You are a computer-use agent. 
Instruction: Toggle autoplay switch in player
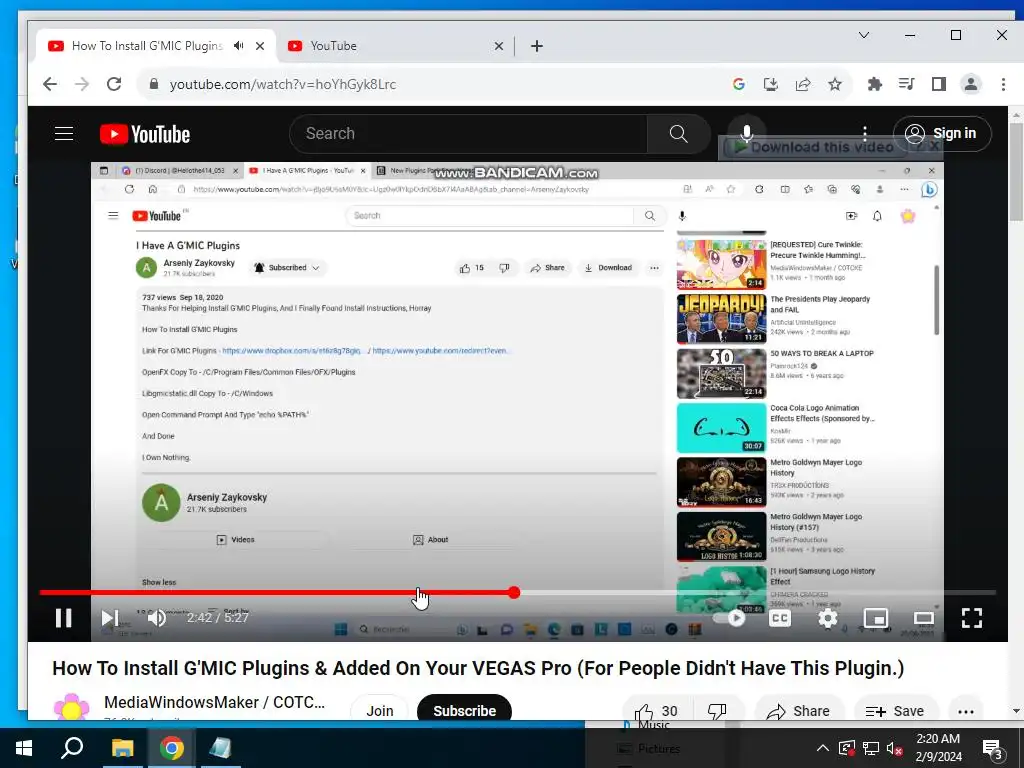click(730, 618)
